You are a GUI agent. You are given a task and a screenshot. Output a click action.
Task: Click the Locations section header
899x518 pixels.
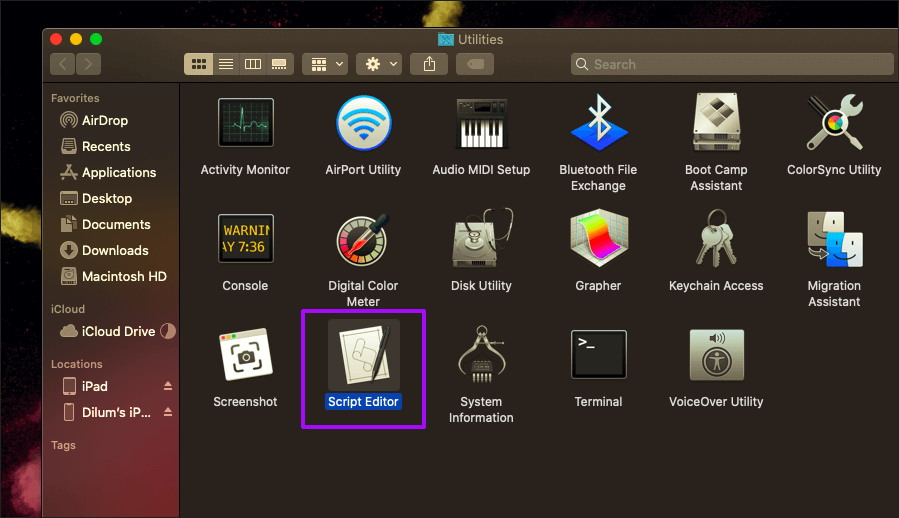(77, 364)
